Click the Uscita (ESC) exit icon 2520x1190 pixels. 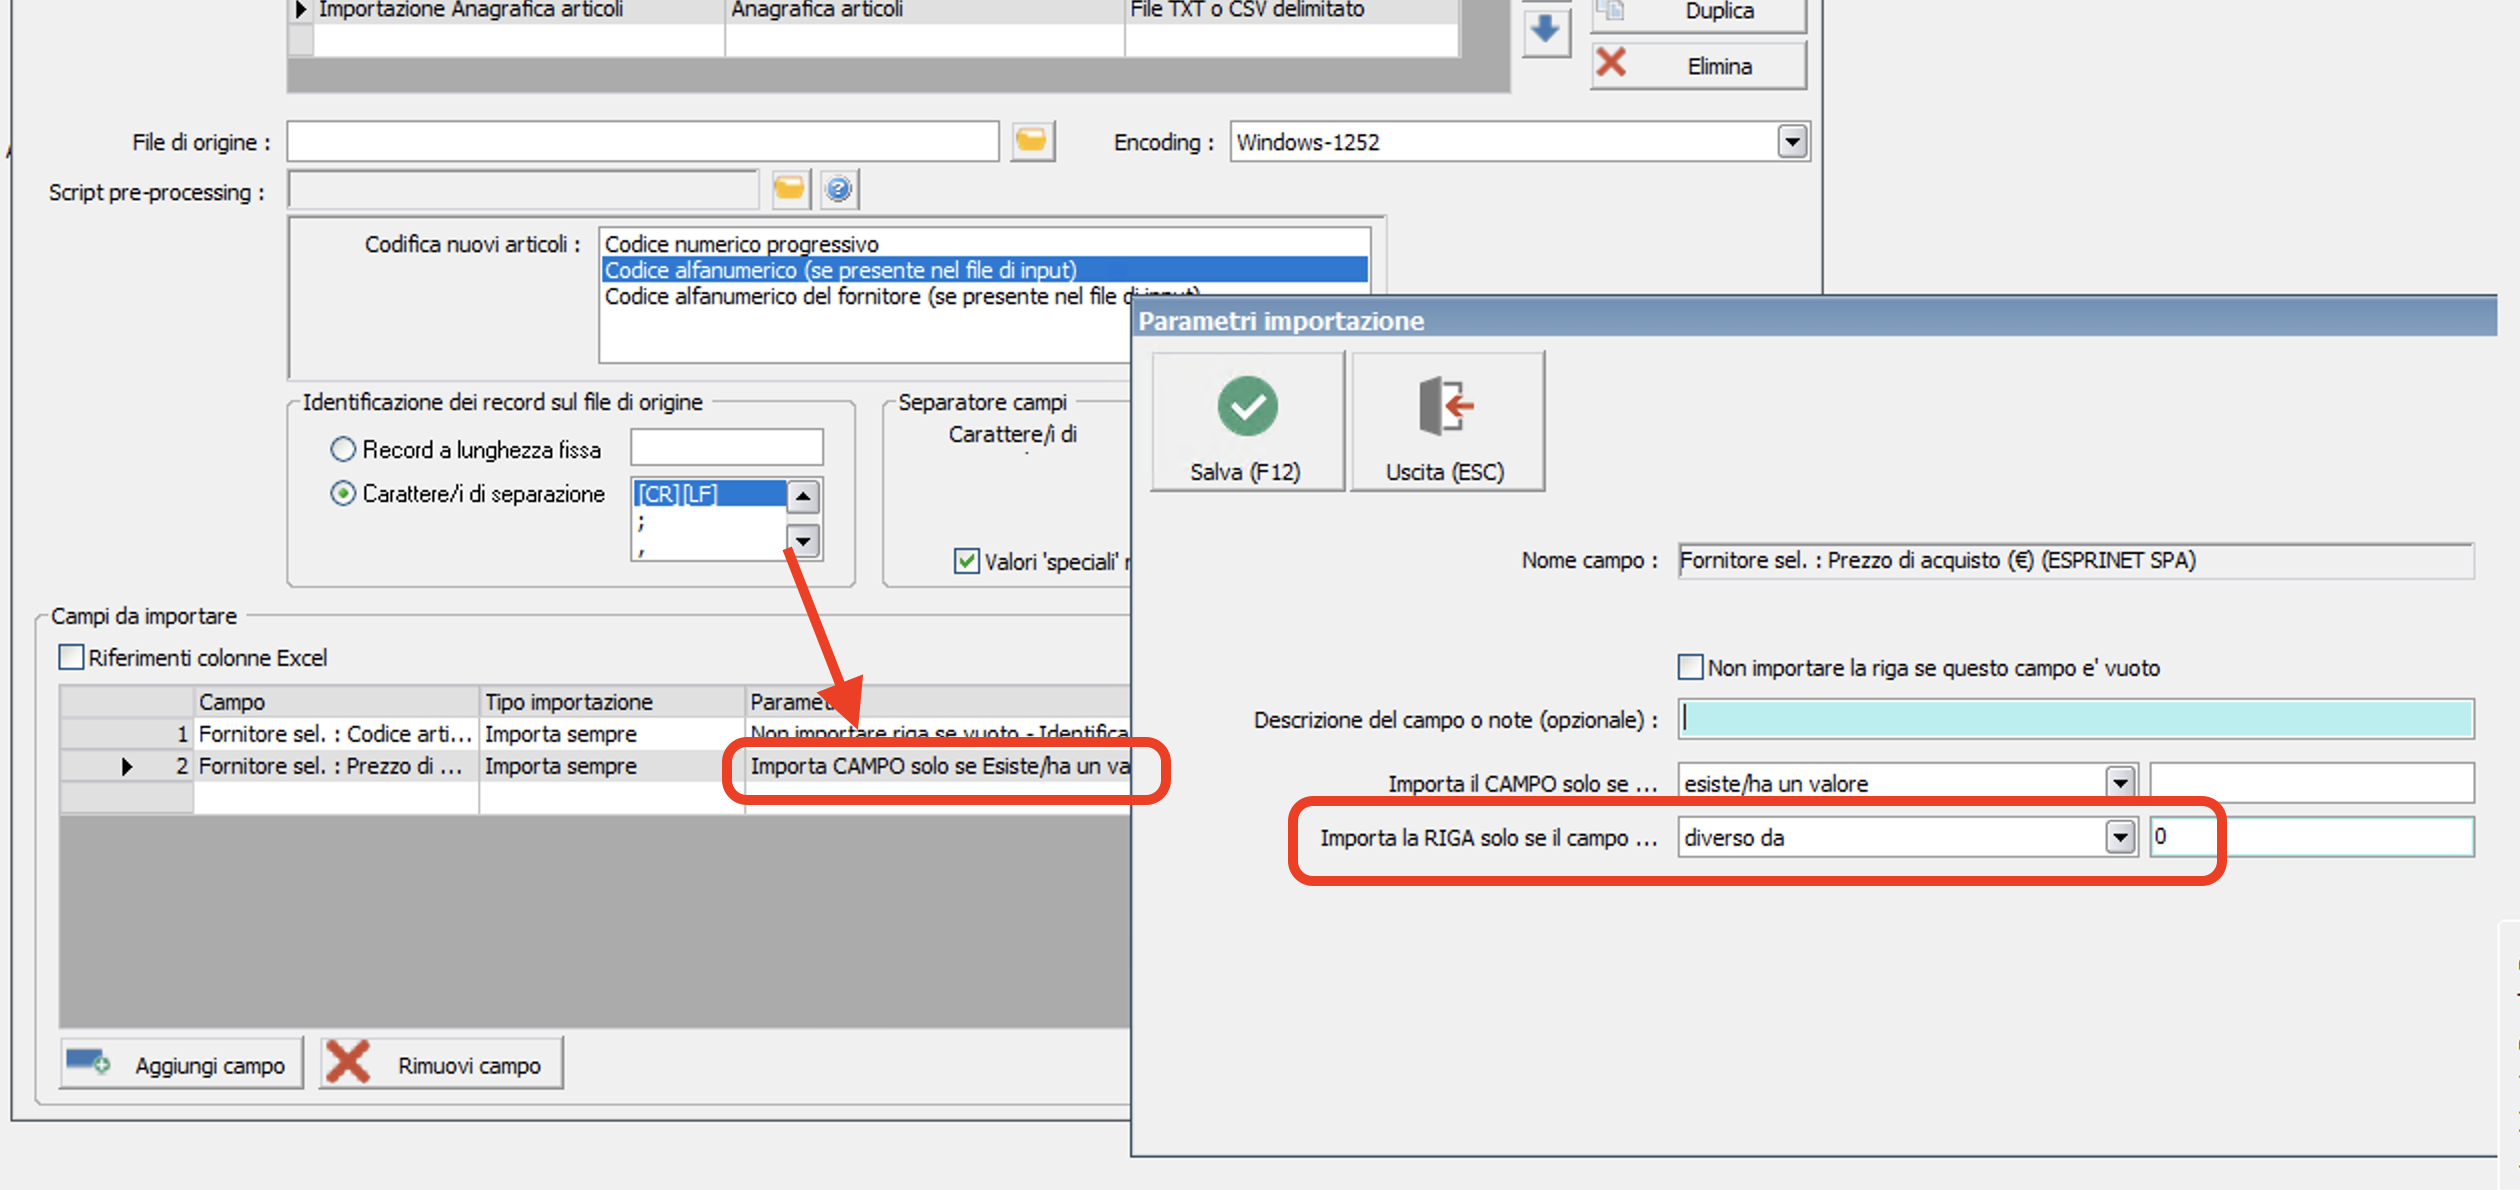pyautogui.click(x=1446, y=408)
